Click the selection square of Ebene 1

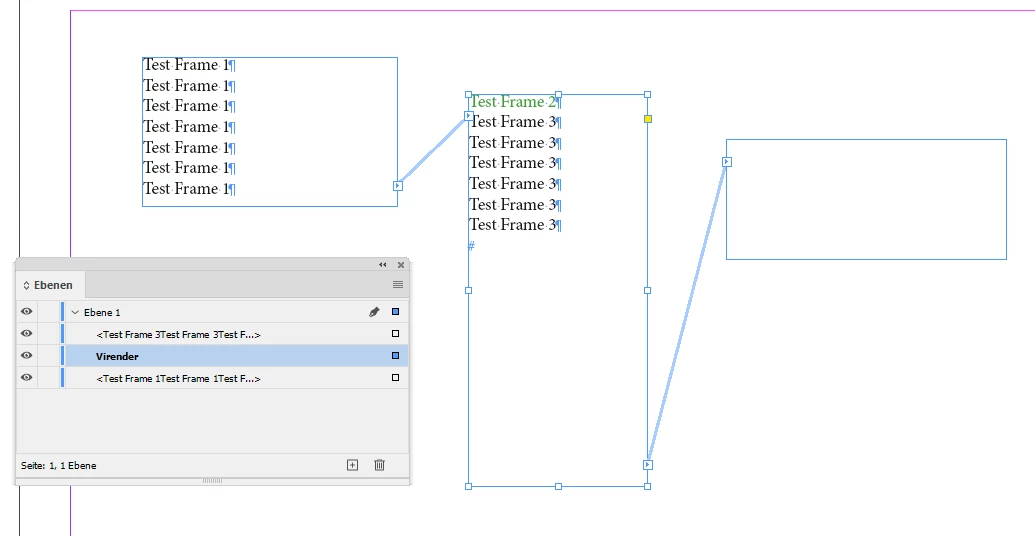click(x=395, y=312)
